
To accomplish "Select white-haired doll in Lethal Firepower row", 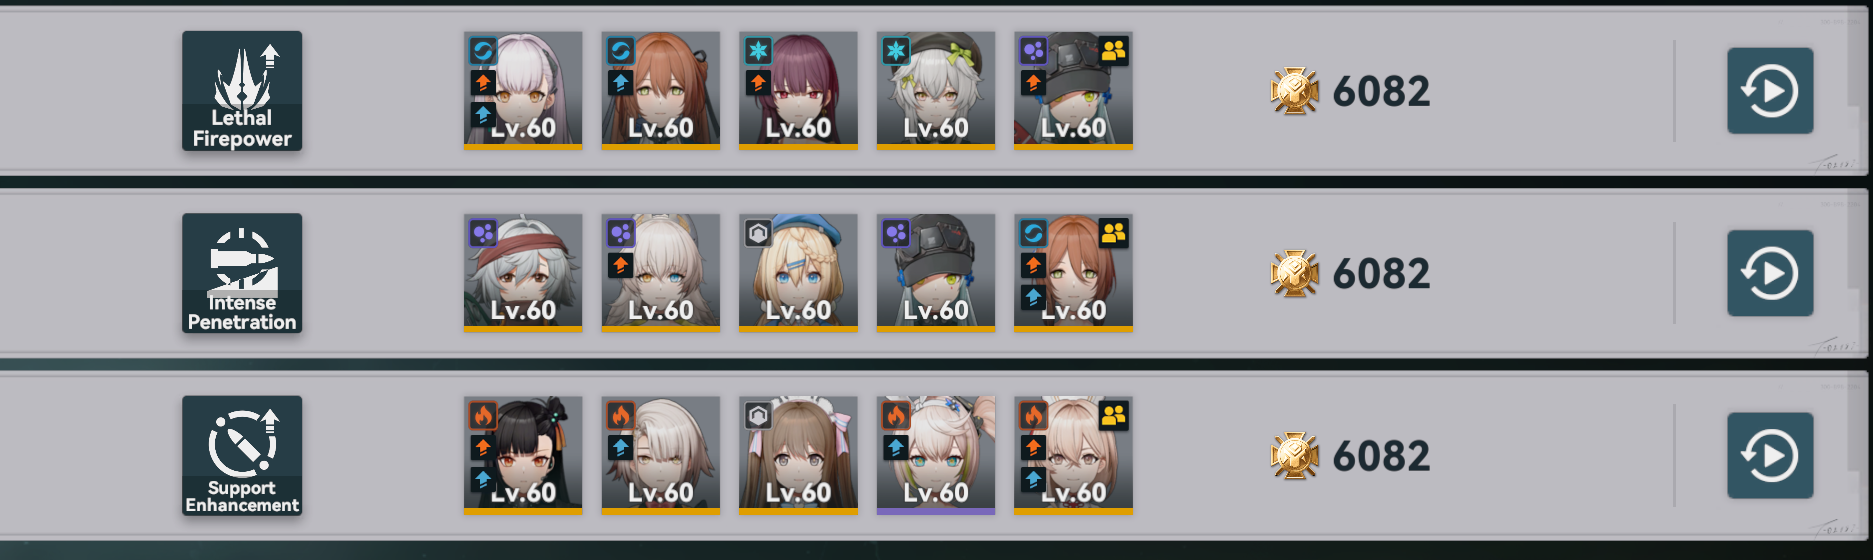I will [x=523, y=91].
